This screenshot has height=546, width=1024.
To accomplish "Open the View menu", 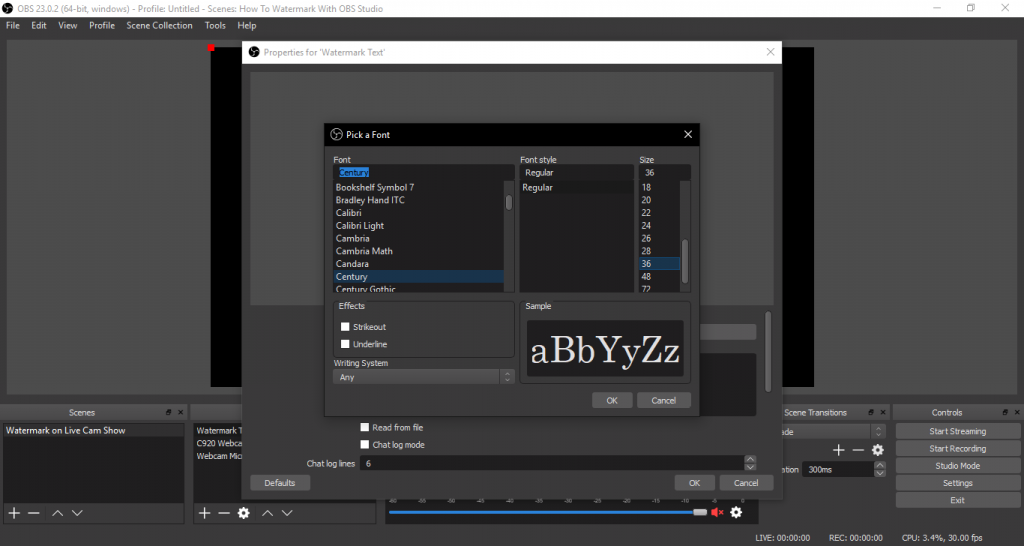I will 68,25.
